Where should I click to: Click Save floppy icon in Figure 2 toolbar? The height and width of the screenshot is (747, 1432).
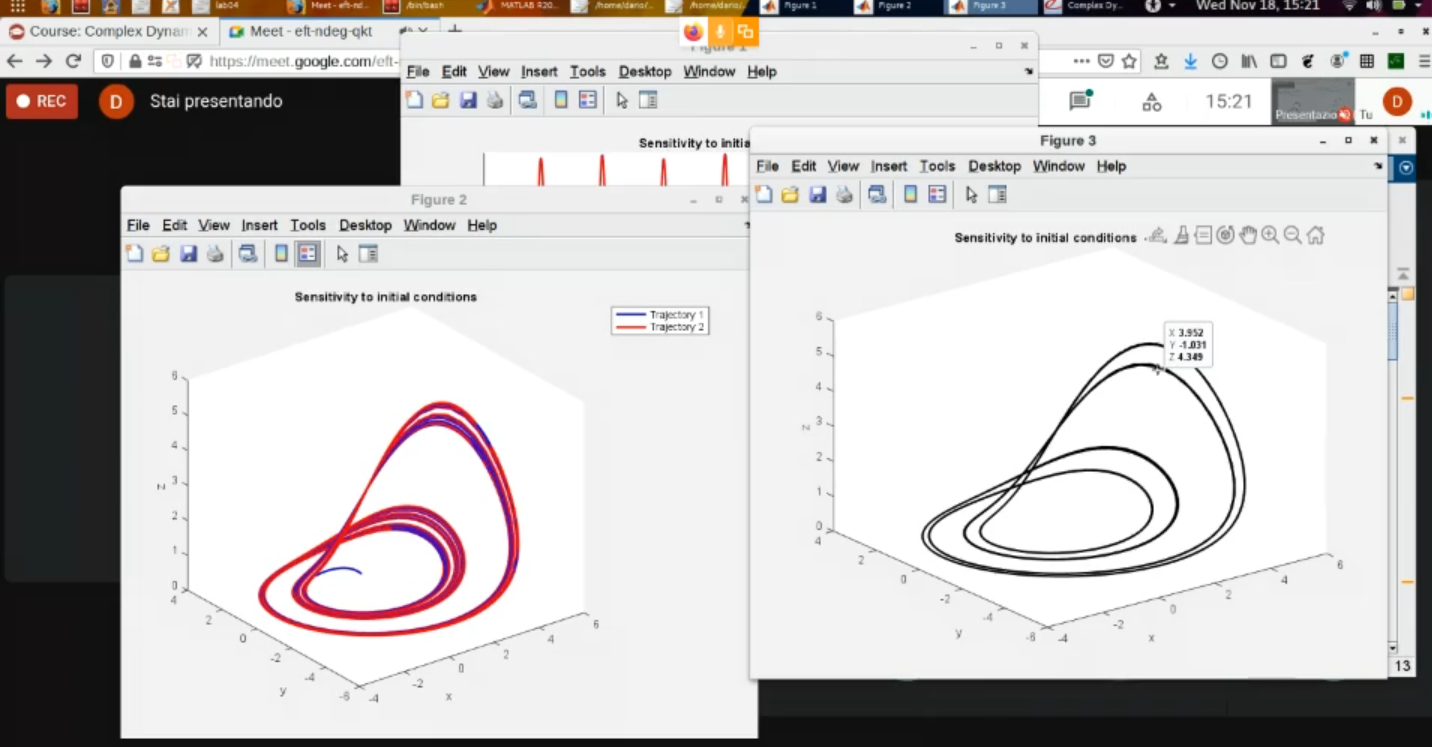click(x=188, y=254)
